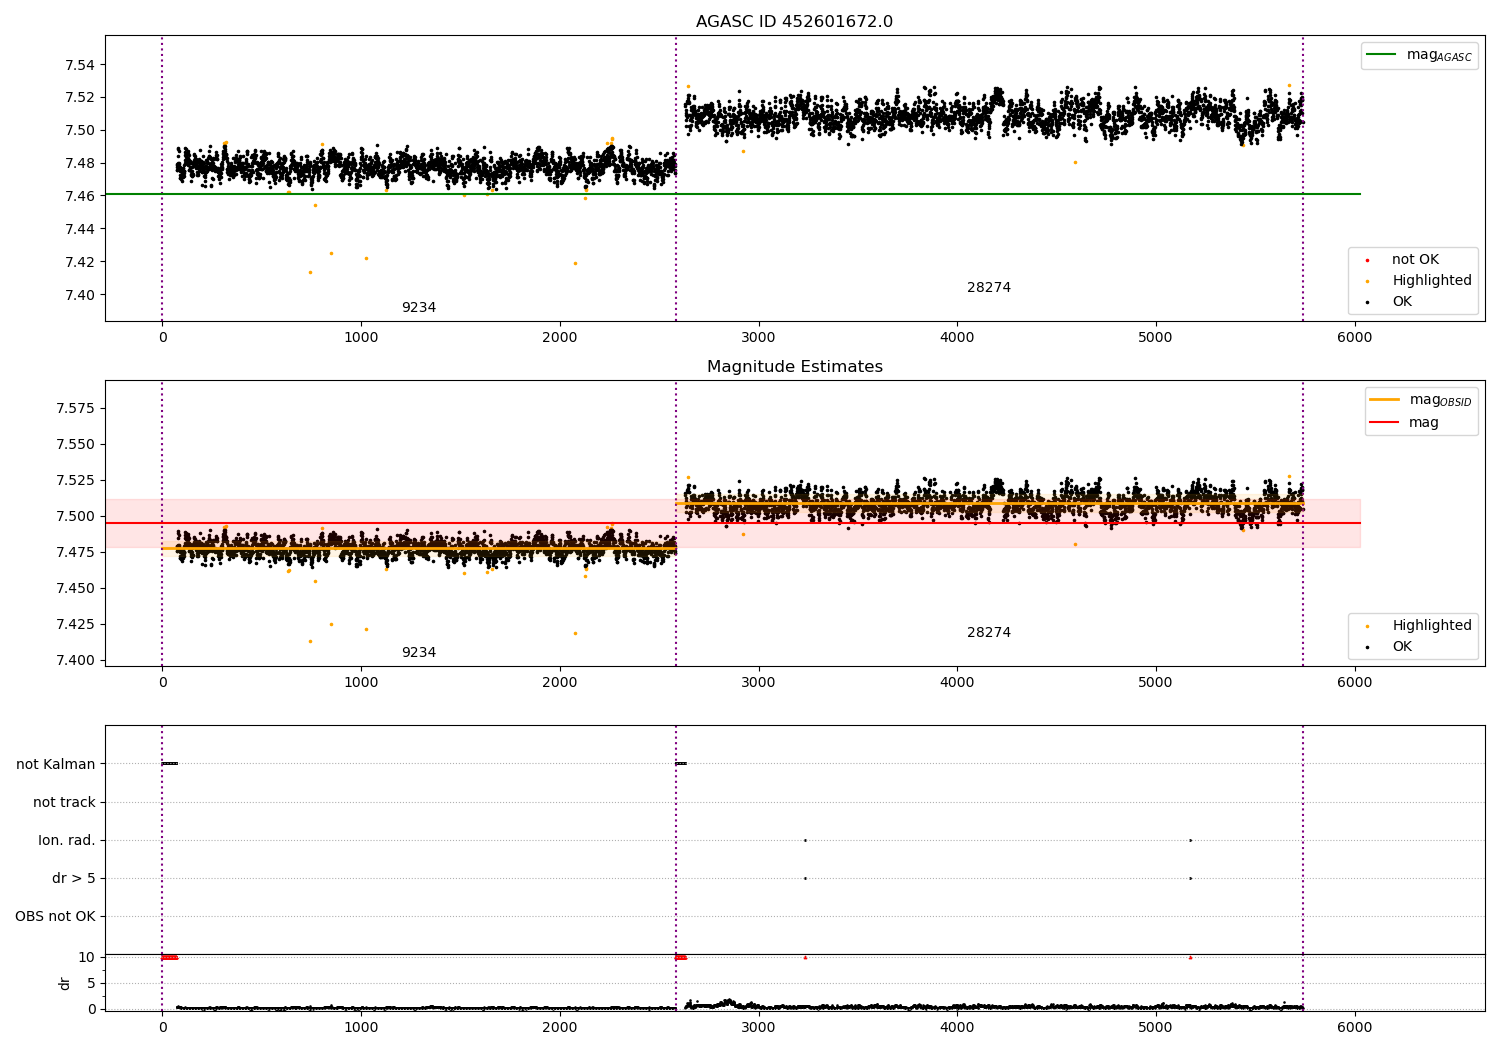Screen dimensions: 1500x1050
Task: Click the 'not Kalman' axis label
Action: click(56, 764)
